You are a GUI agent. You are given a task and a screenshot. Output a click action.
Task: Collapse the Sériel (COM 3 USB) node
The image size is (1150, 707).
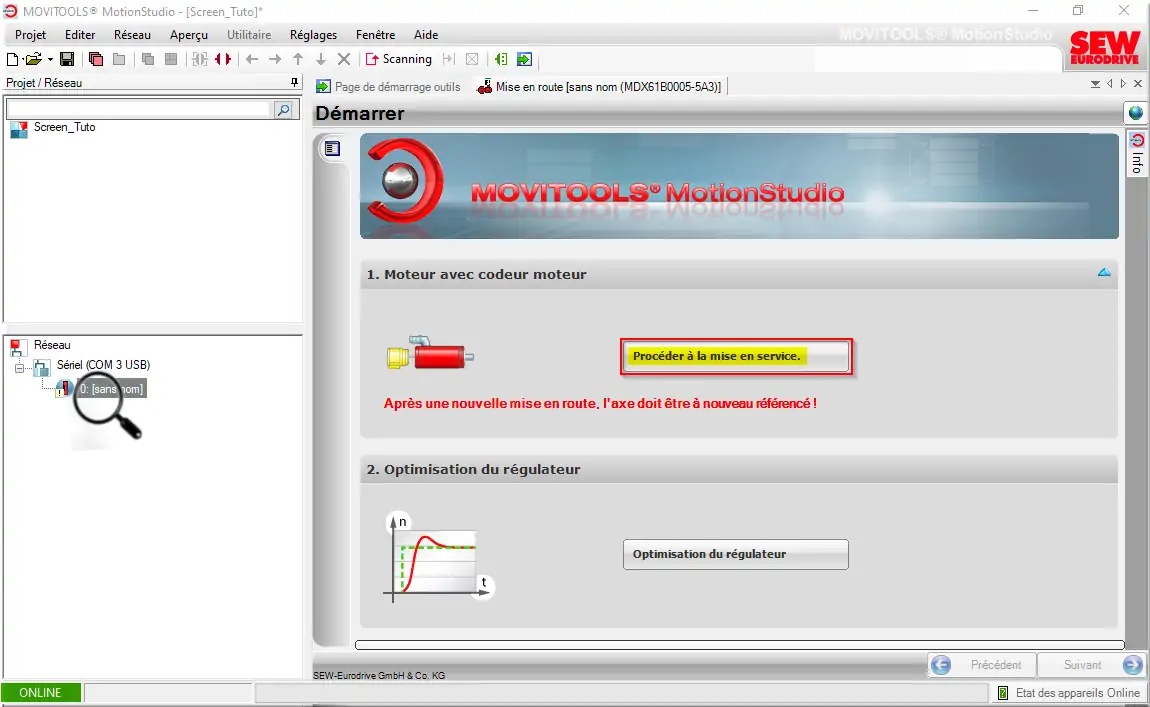coord(19,367)
